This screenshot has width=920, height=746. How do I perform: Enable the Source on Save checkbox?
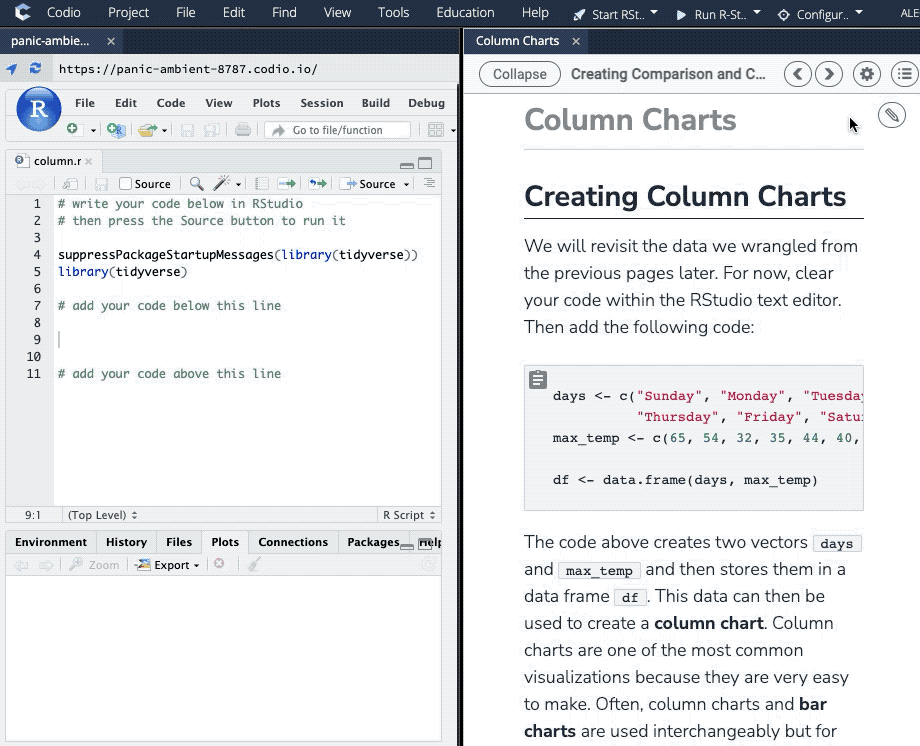126,184
